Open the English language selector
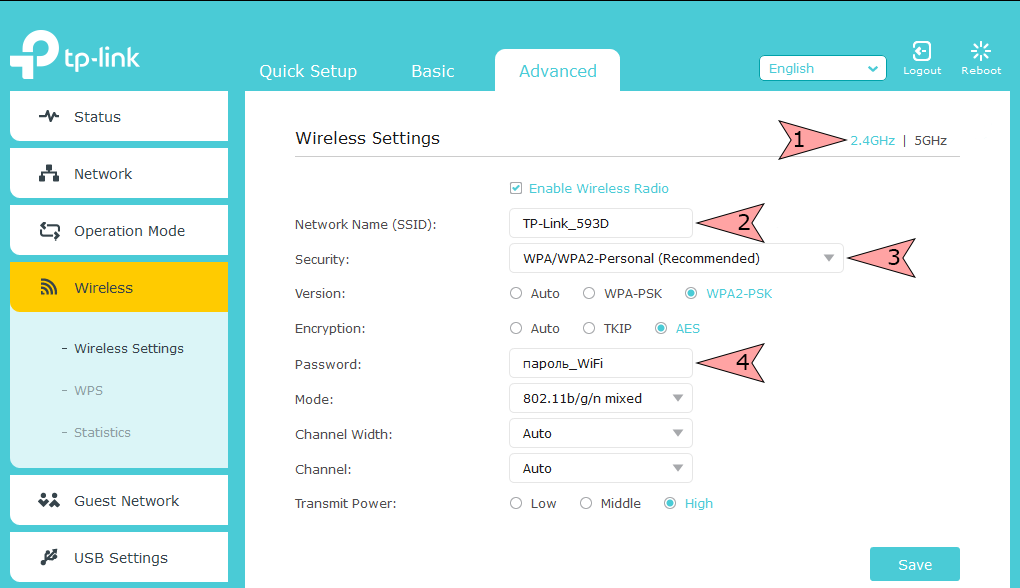The width and height of the screenshot is (1020, 588). 822,68
